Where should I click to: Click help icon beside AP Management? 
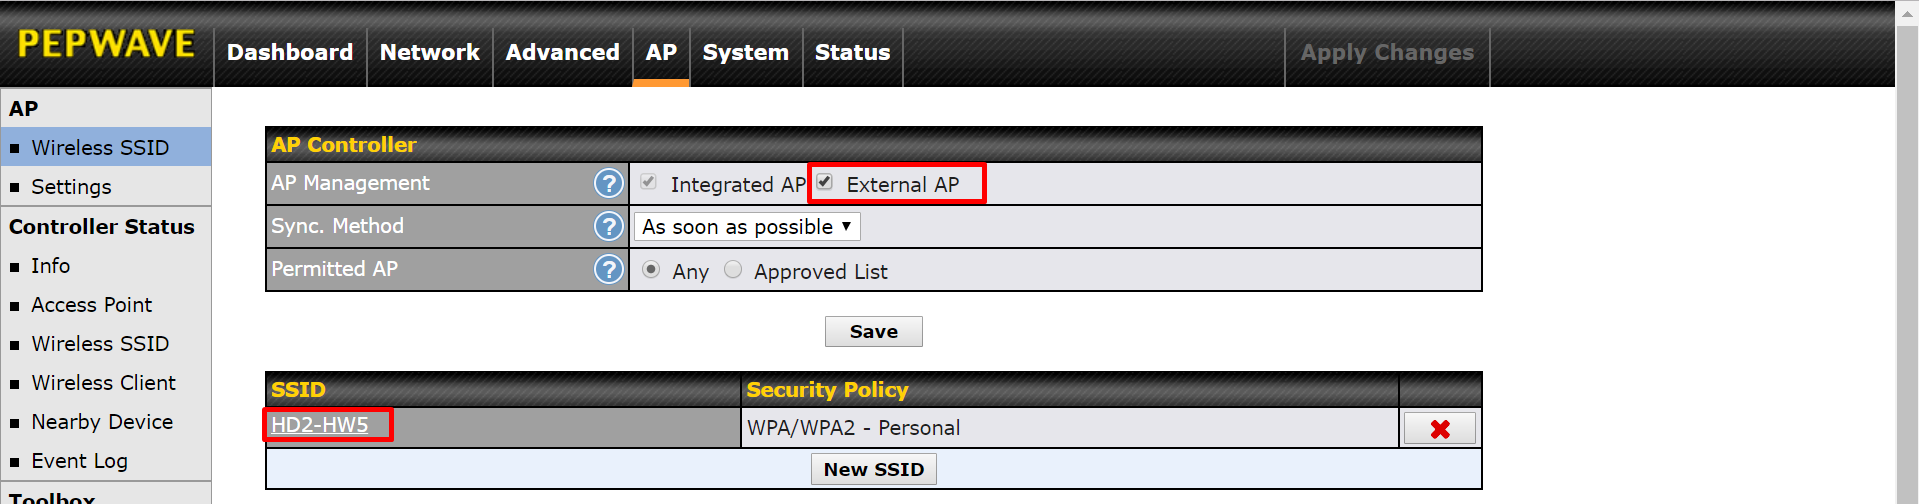click(x=608, y=183)
